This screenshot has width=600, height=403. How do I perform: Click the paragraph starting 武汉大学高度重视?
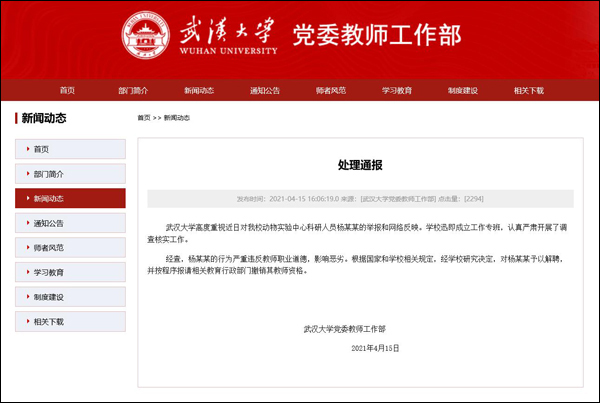(x=357, y=233)
